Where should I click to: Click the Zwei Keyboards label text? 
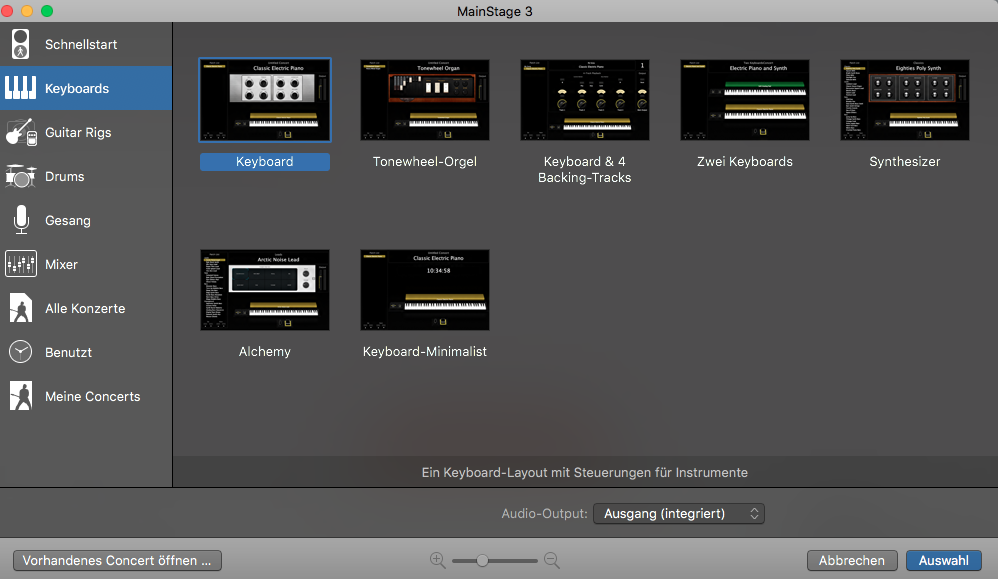pos(745,162)
